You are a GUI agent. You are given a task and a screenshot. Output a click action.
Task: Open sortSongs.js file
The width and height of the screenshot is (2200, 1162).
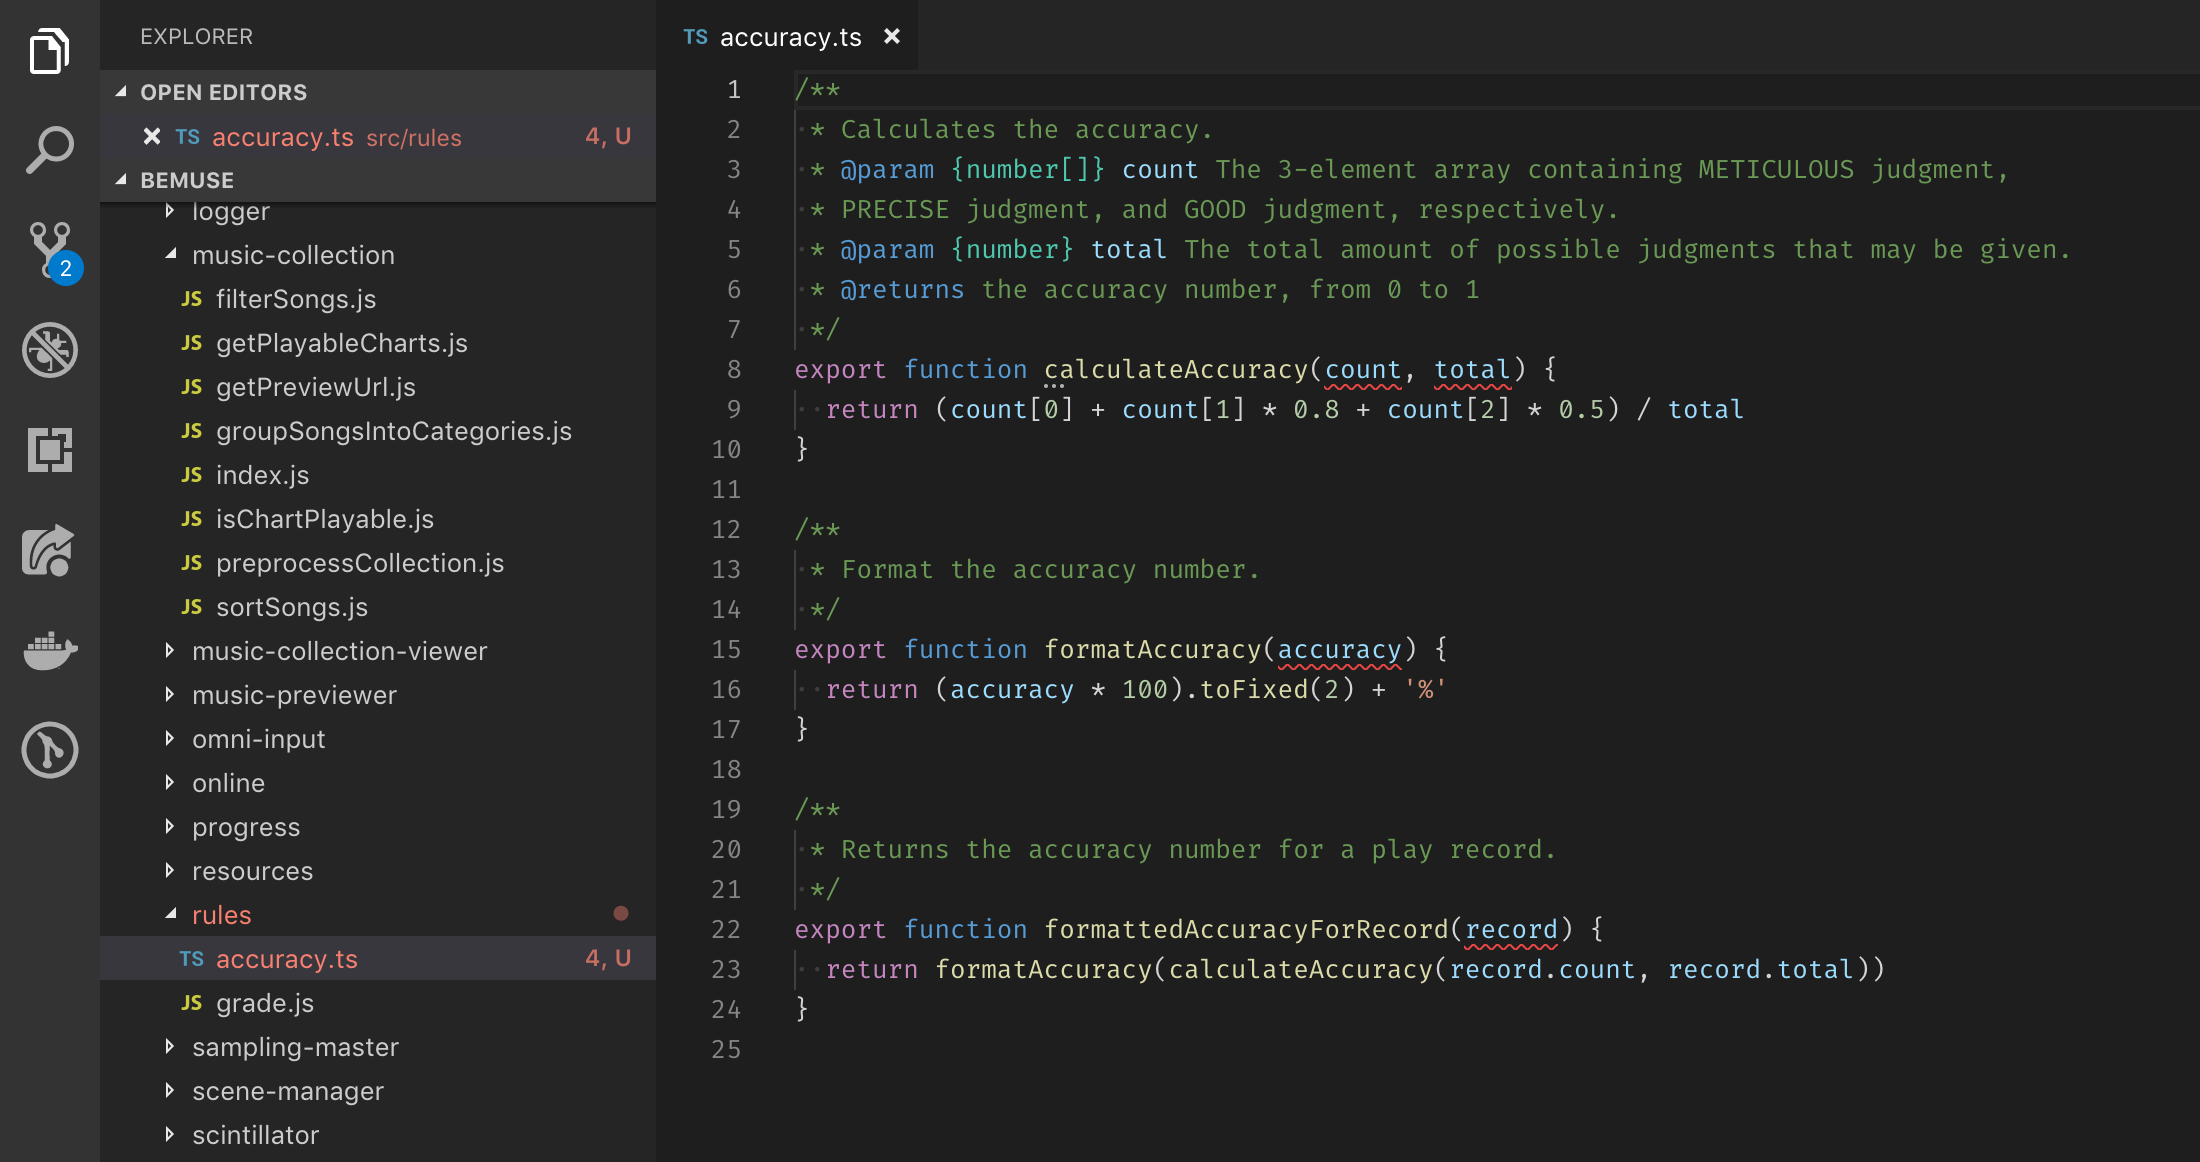(x=291, y=607)
